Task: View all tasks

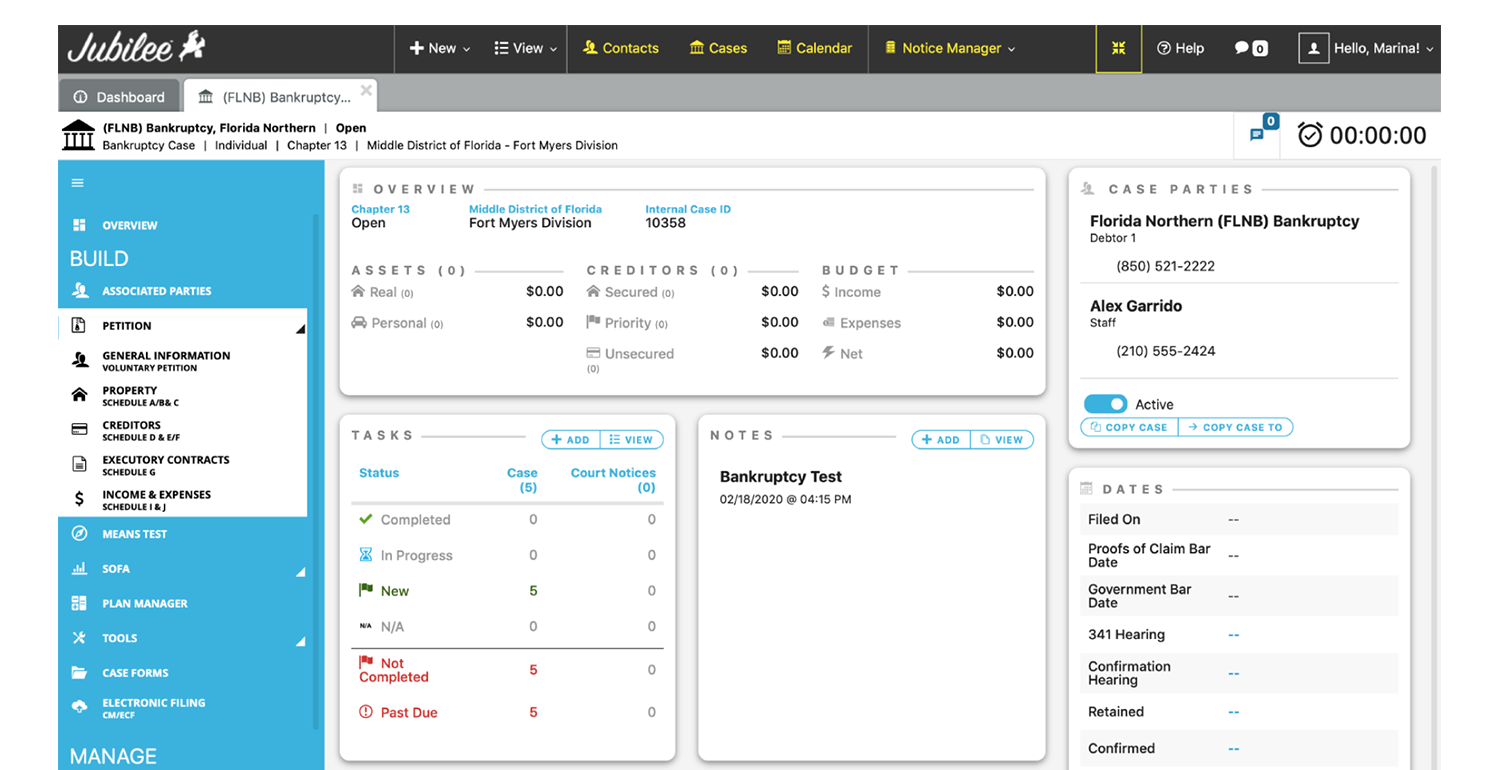Action: click(631, 440)
